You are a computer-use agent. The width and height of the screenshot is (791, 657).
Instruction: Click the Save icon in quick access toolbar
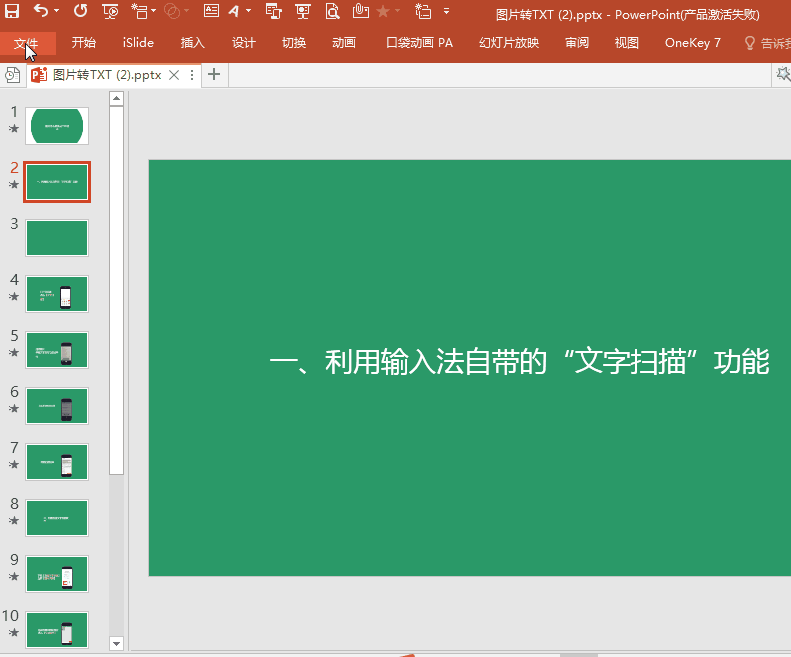click(x=12, y=11)
